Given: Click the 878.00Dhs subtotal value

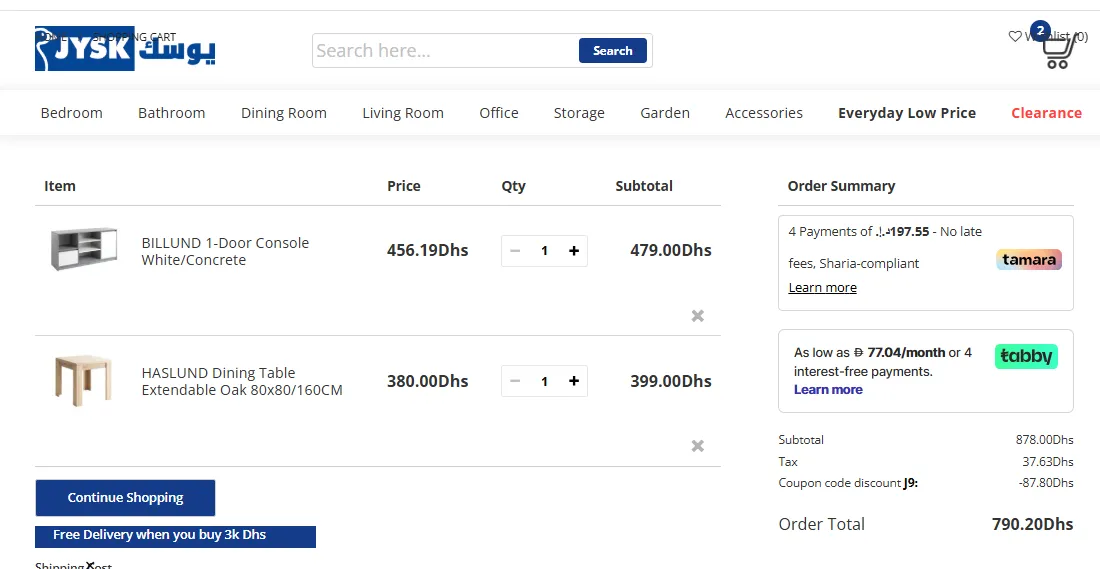Looking at the screenshot, I should click(x=1045, y=440).
